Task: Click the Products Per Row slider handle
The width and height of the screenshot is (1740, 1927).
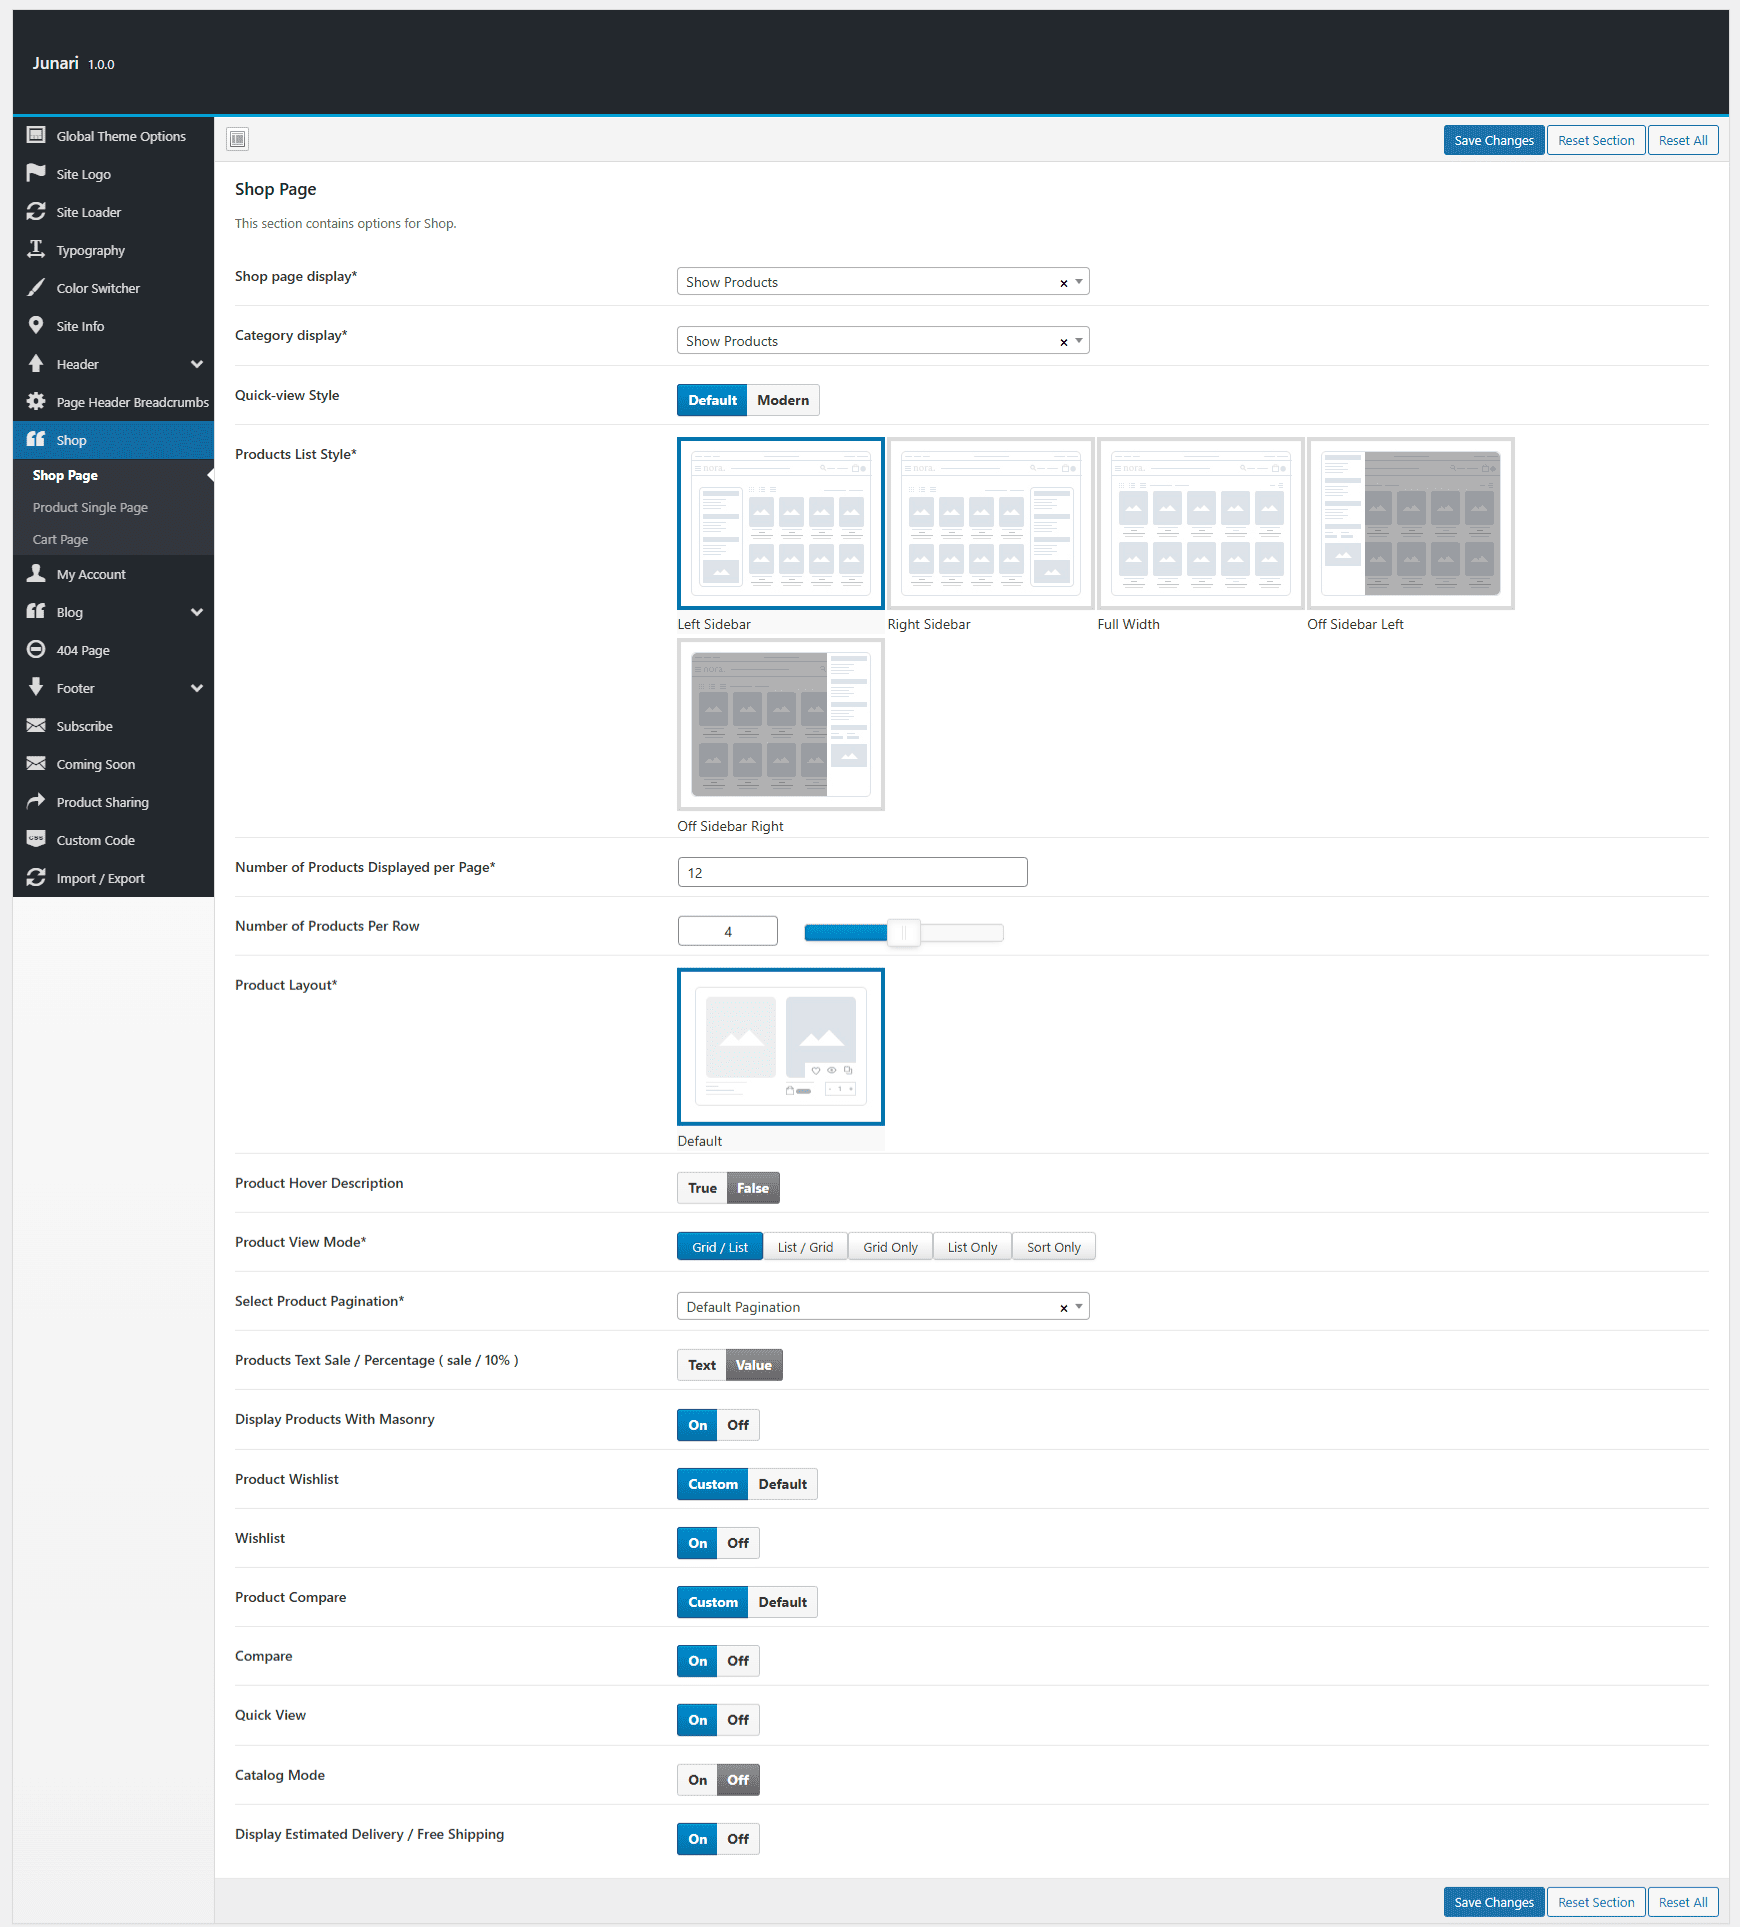Action: pyautogui.click(x=903, y=932)
